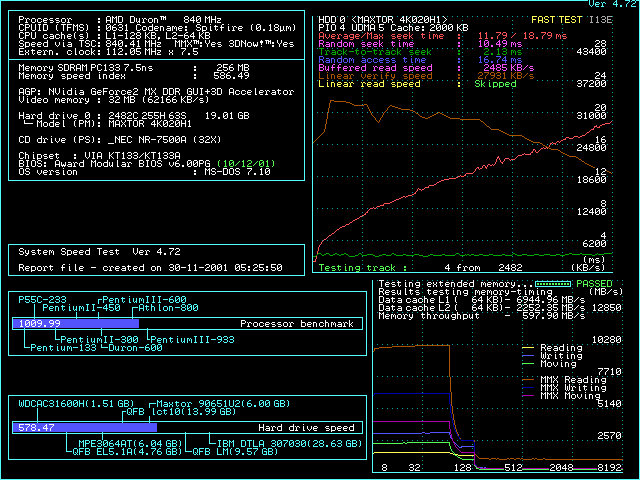Click the yellow 'FAST TEST' label
640x480 pixels.
556,20
